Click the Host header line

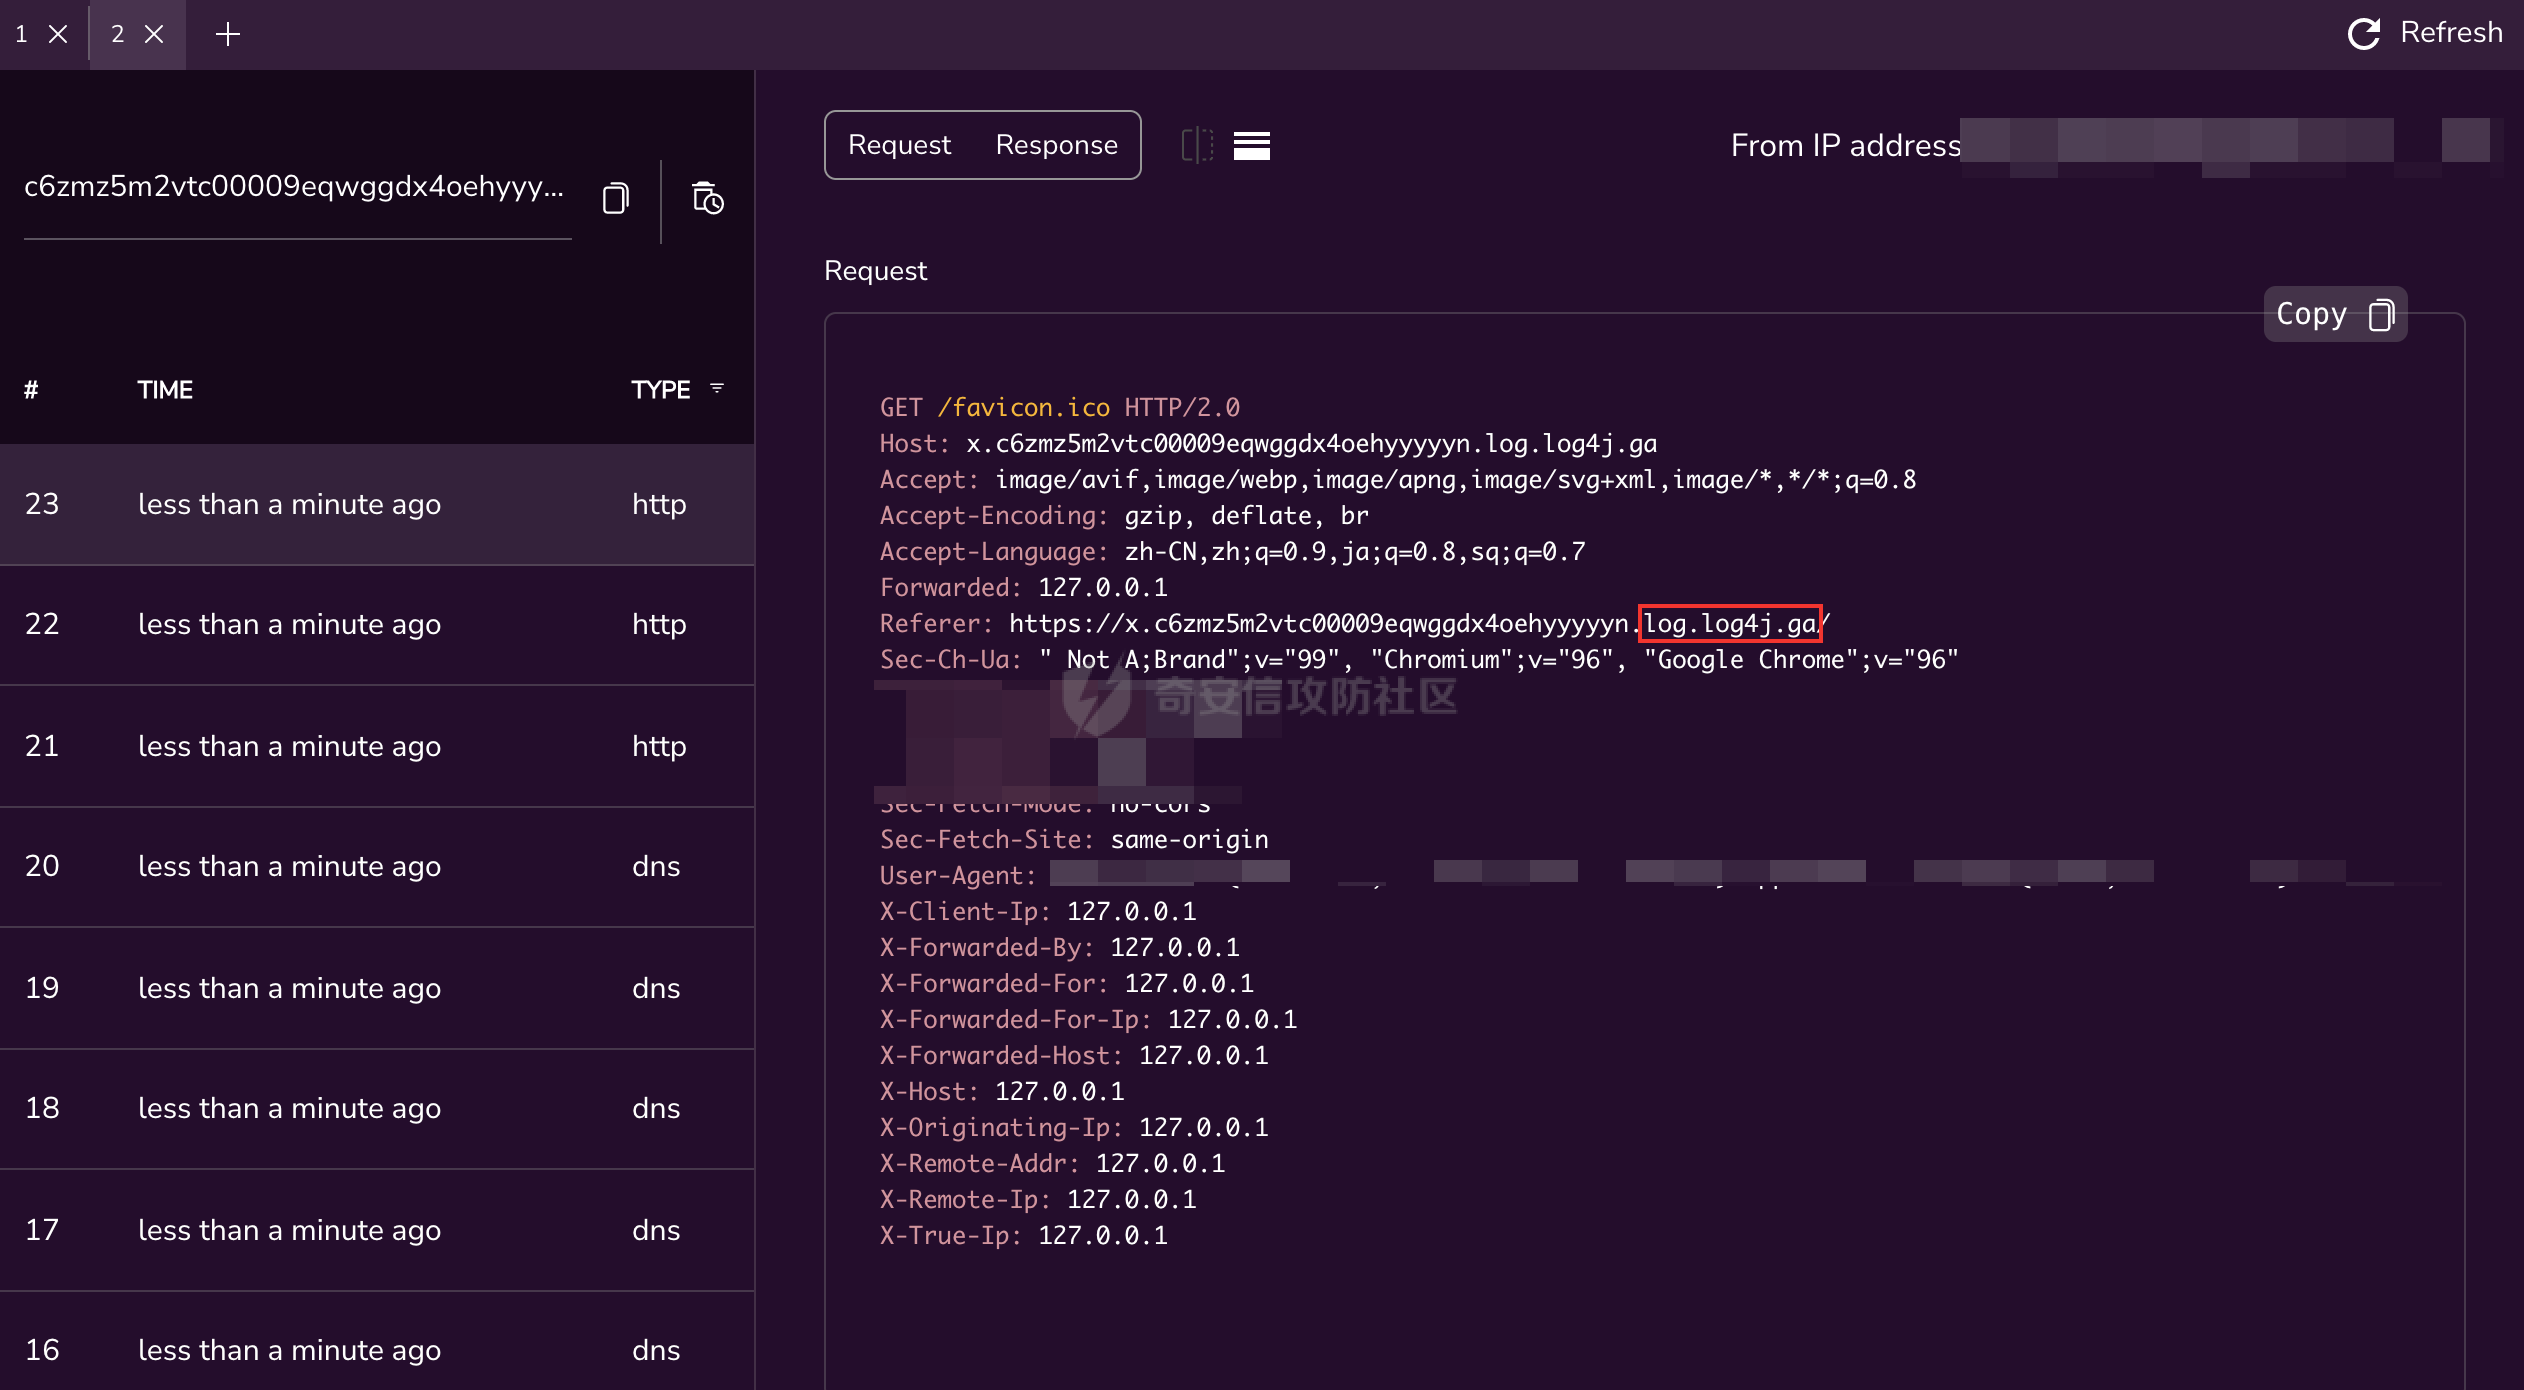click(1268, 444)
